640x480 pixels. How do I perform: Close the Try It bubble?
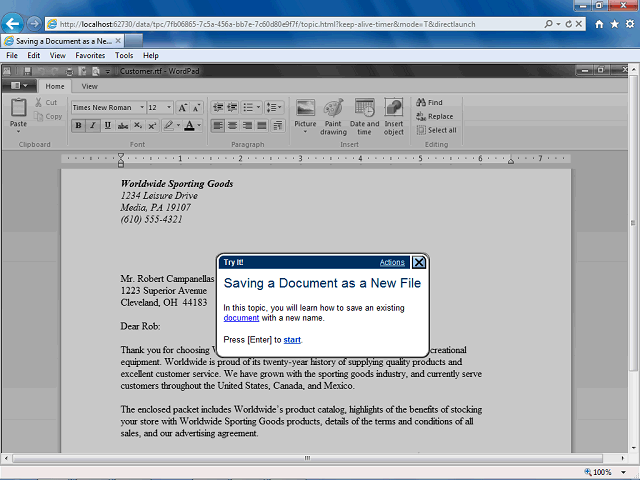click(x=419, y=262)
